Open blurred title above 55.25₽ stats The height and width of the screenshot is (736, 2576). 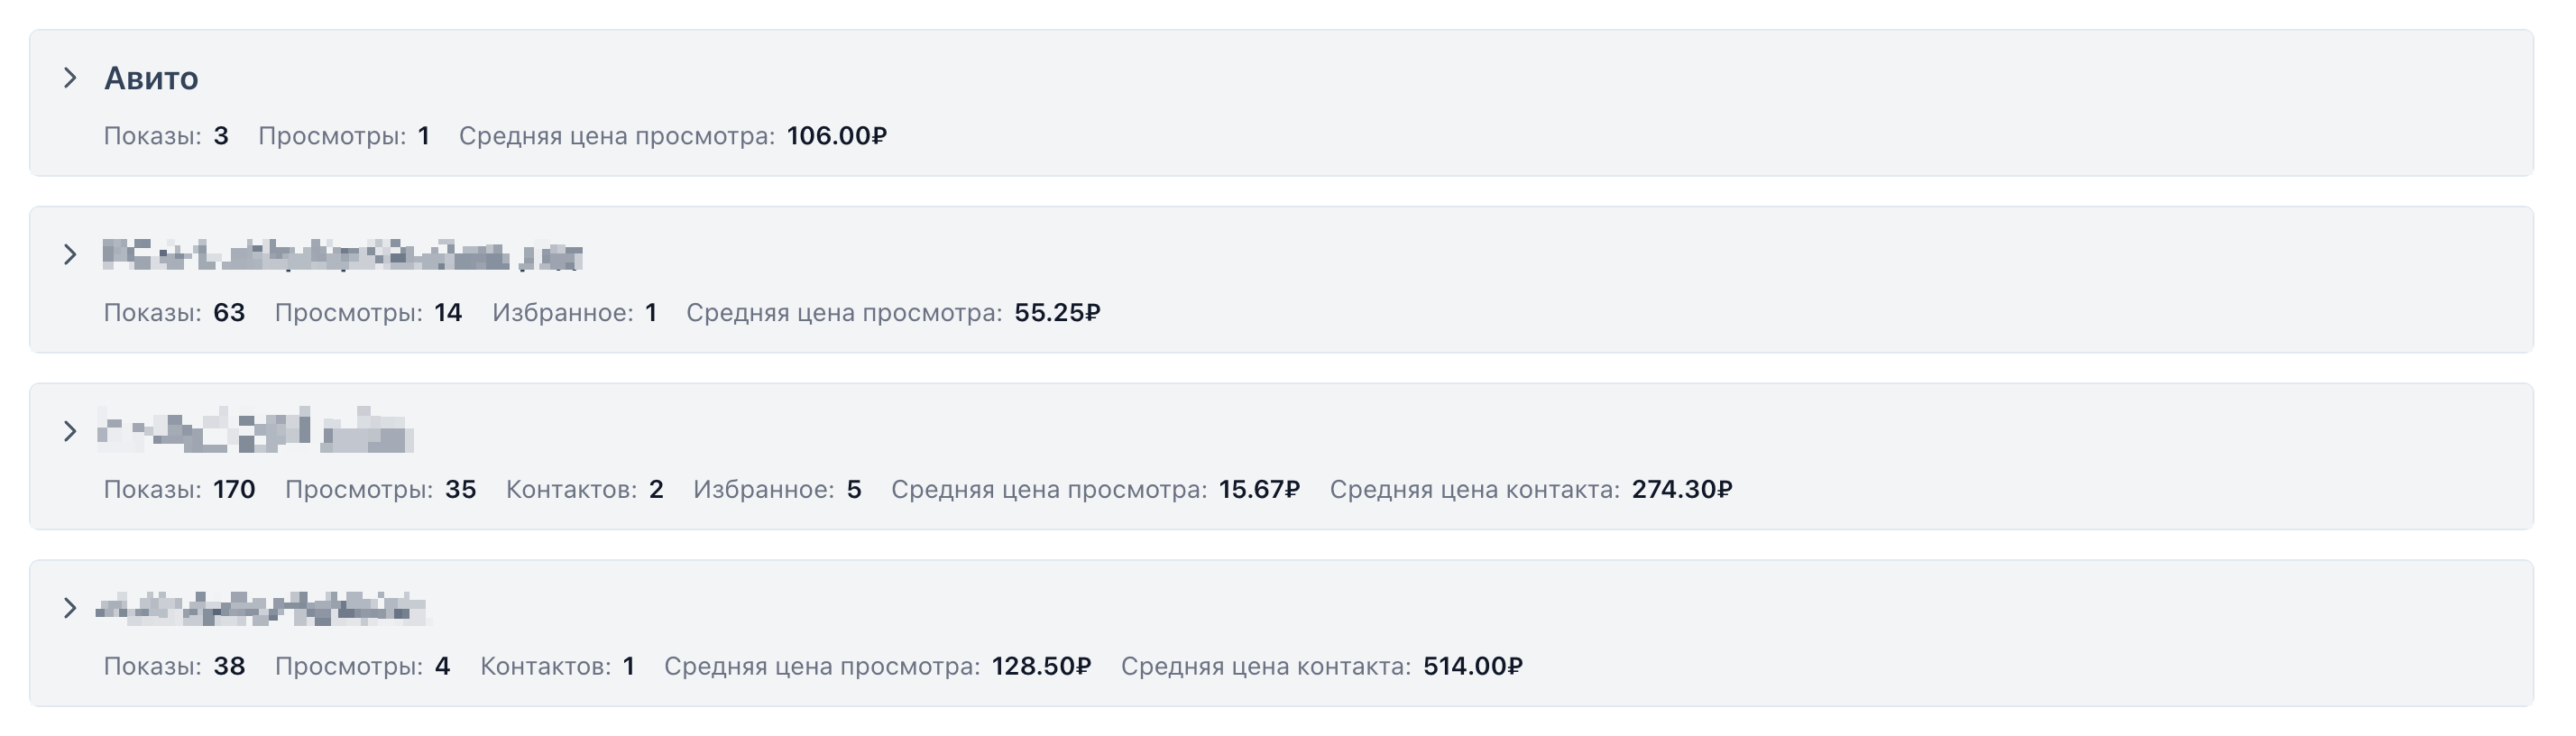coord(342,256)
